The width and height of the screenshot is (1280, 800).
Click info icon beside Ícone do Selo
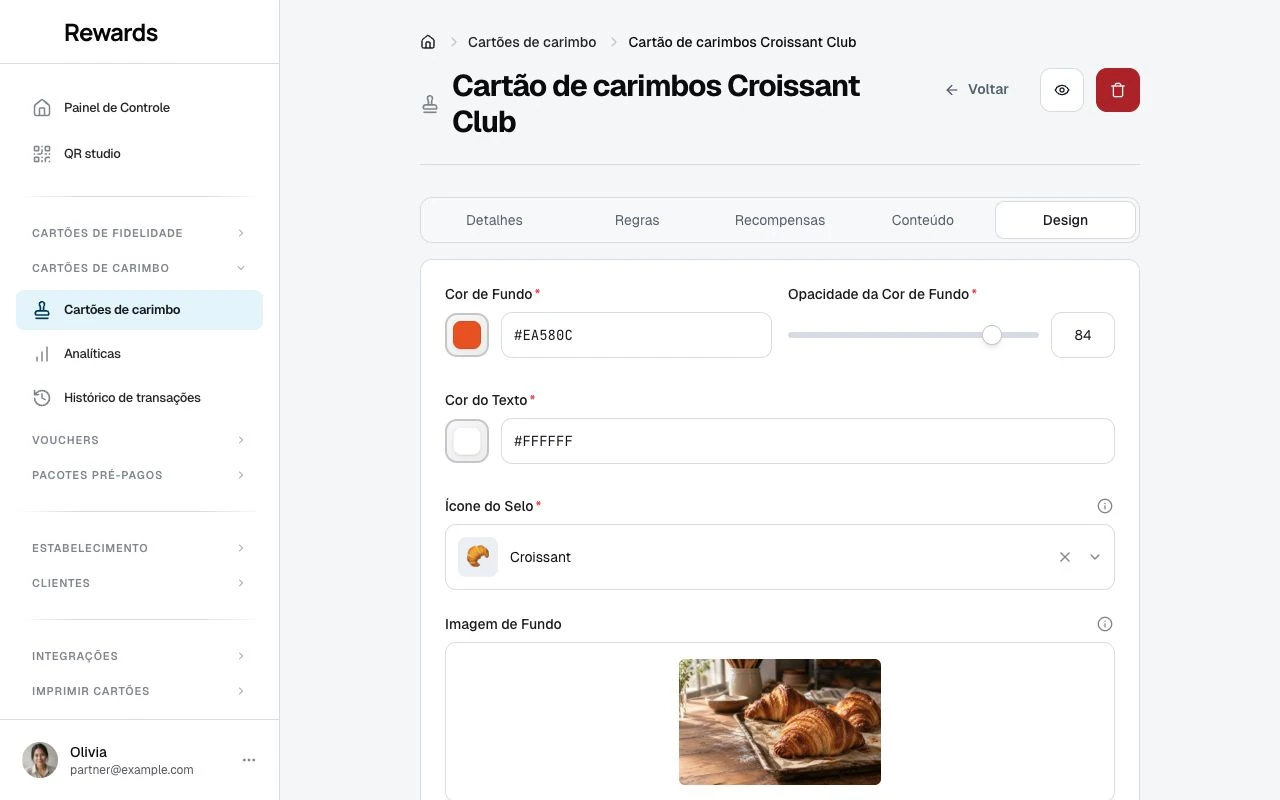(1105, 506)
